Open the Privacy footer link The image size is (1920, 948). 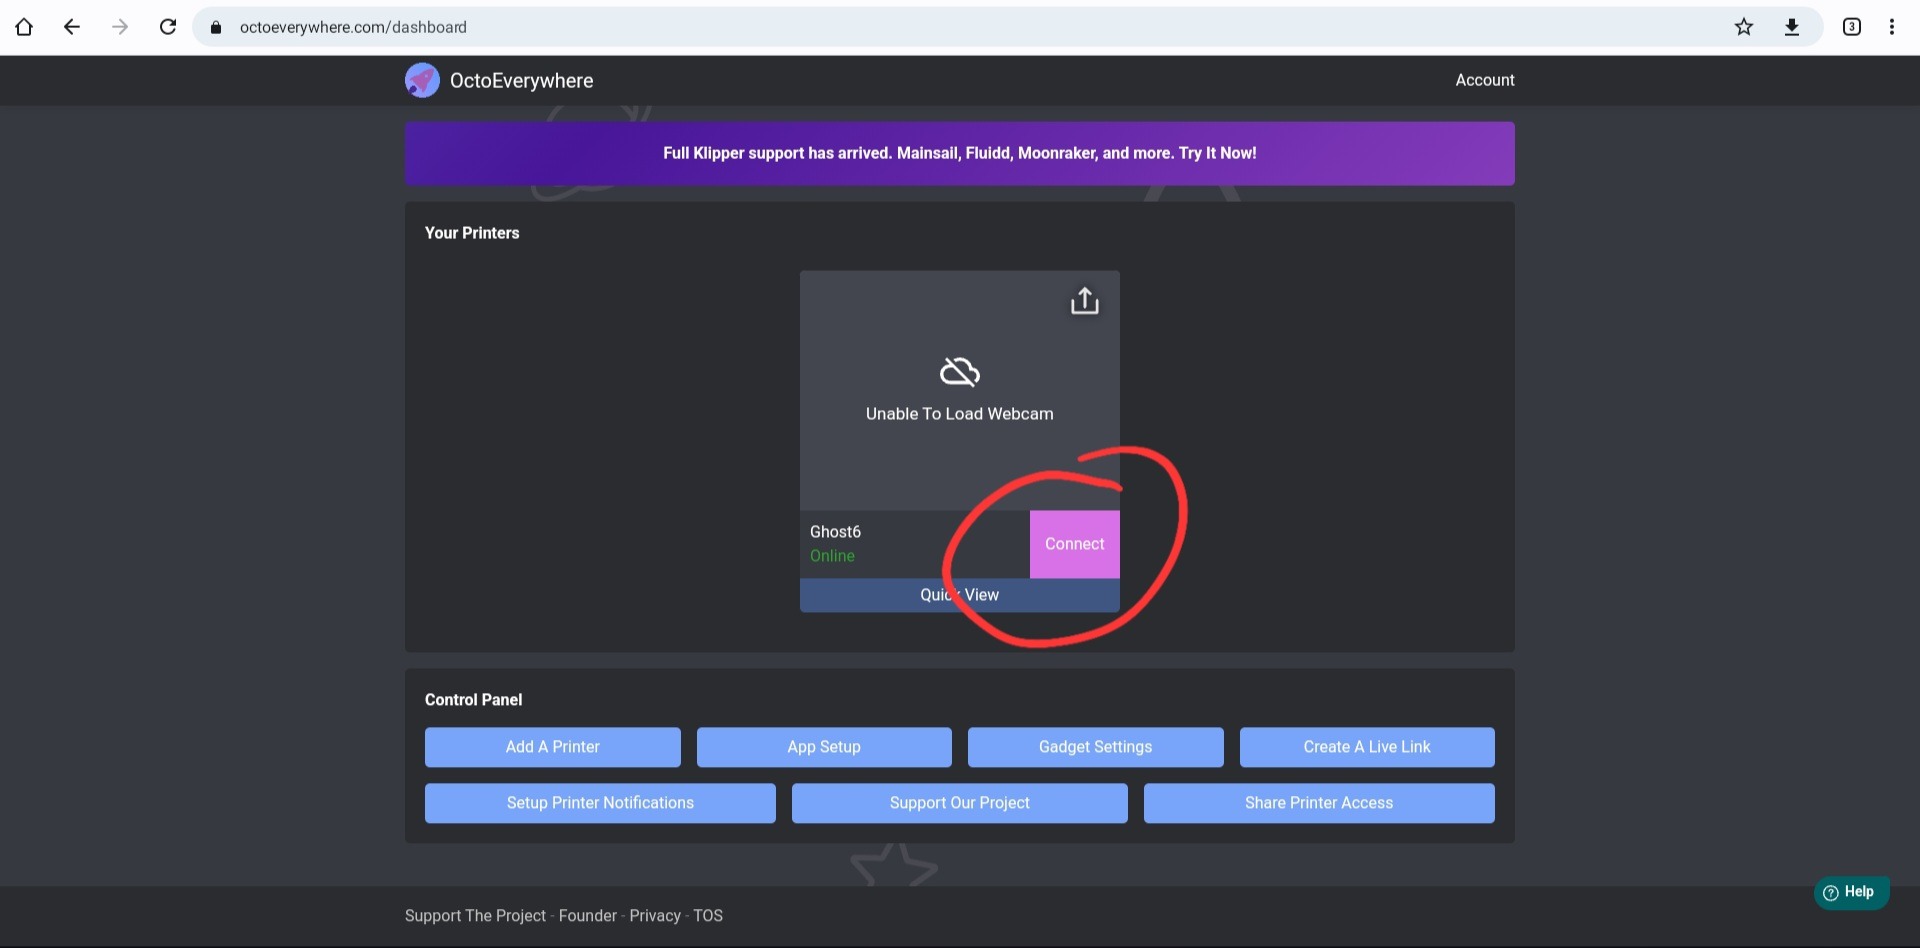(x=655, y=916)
